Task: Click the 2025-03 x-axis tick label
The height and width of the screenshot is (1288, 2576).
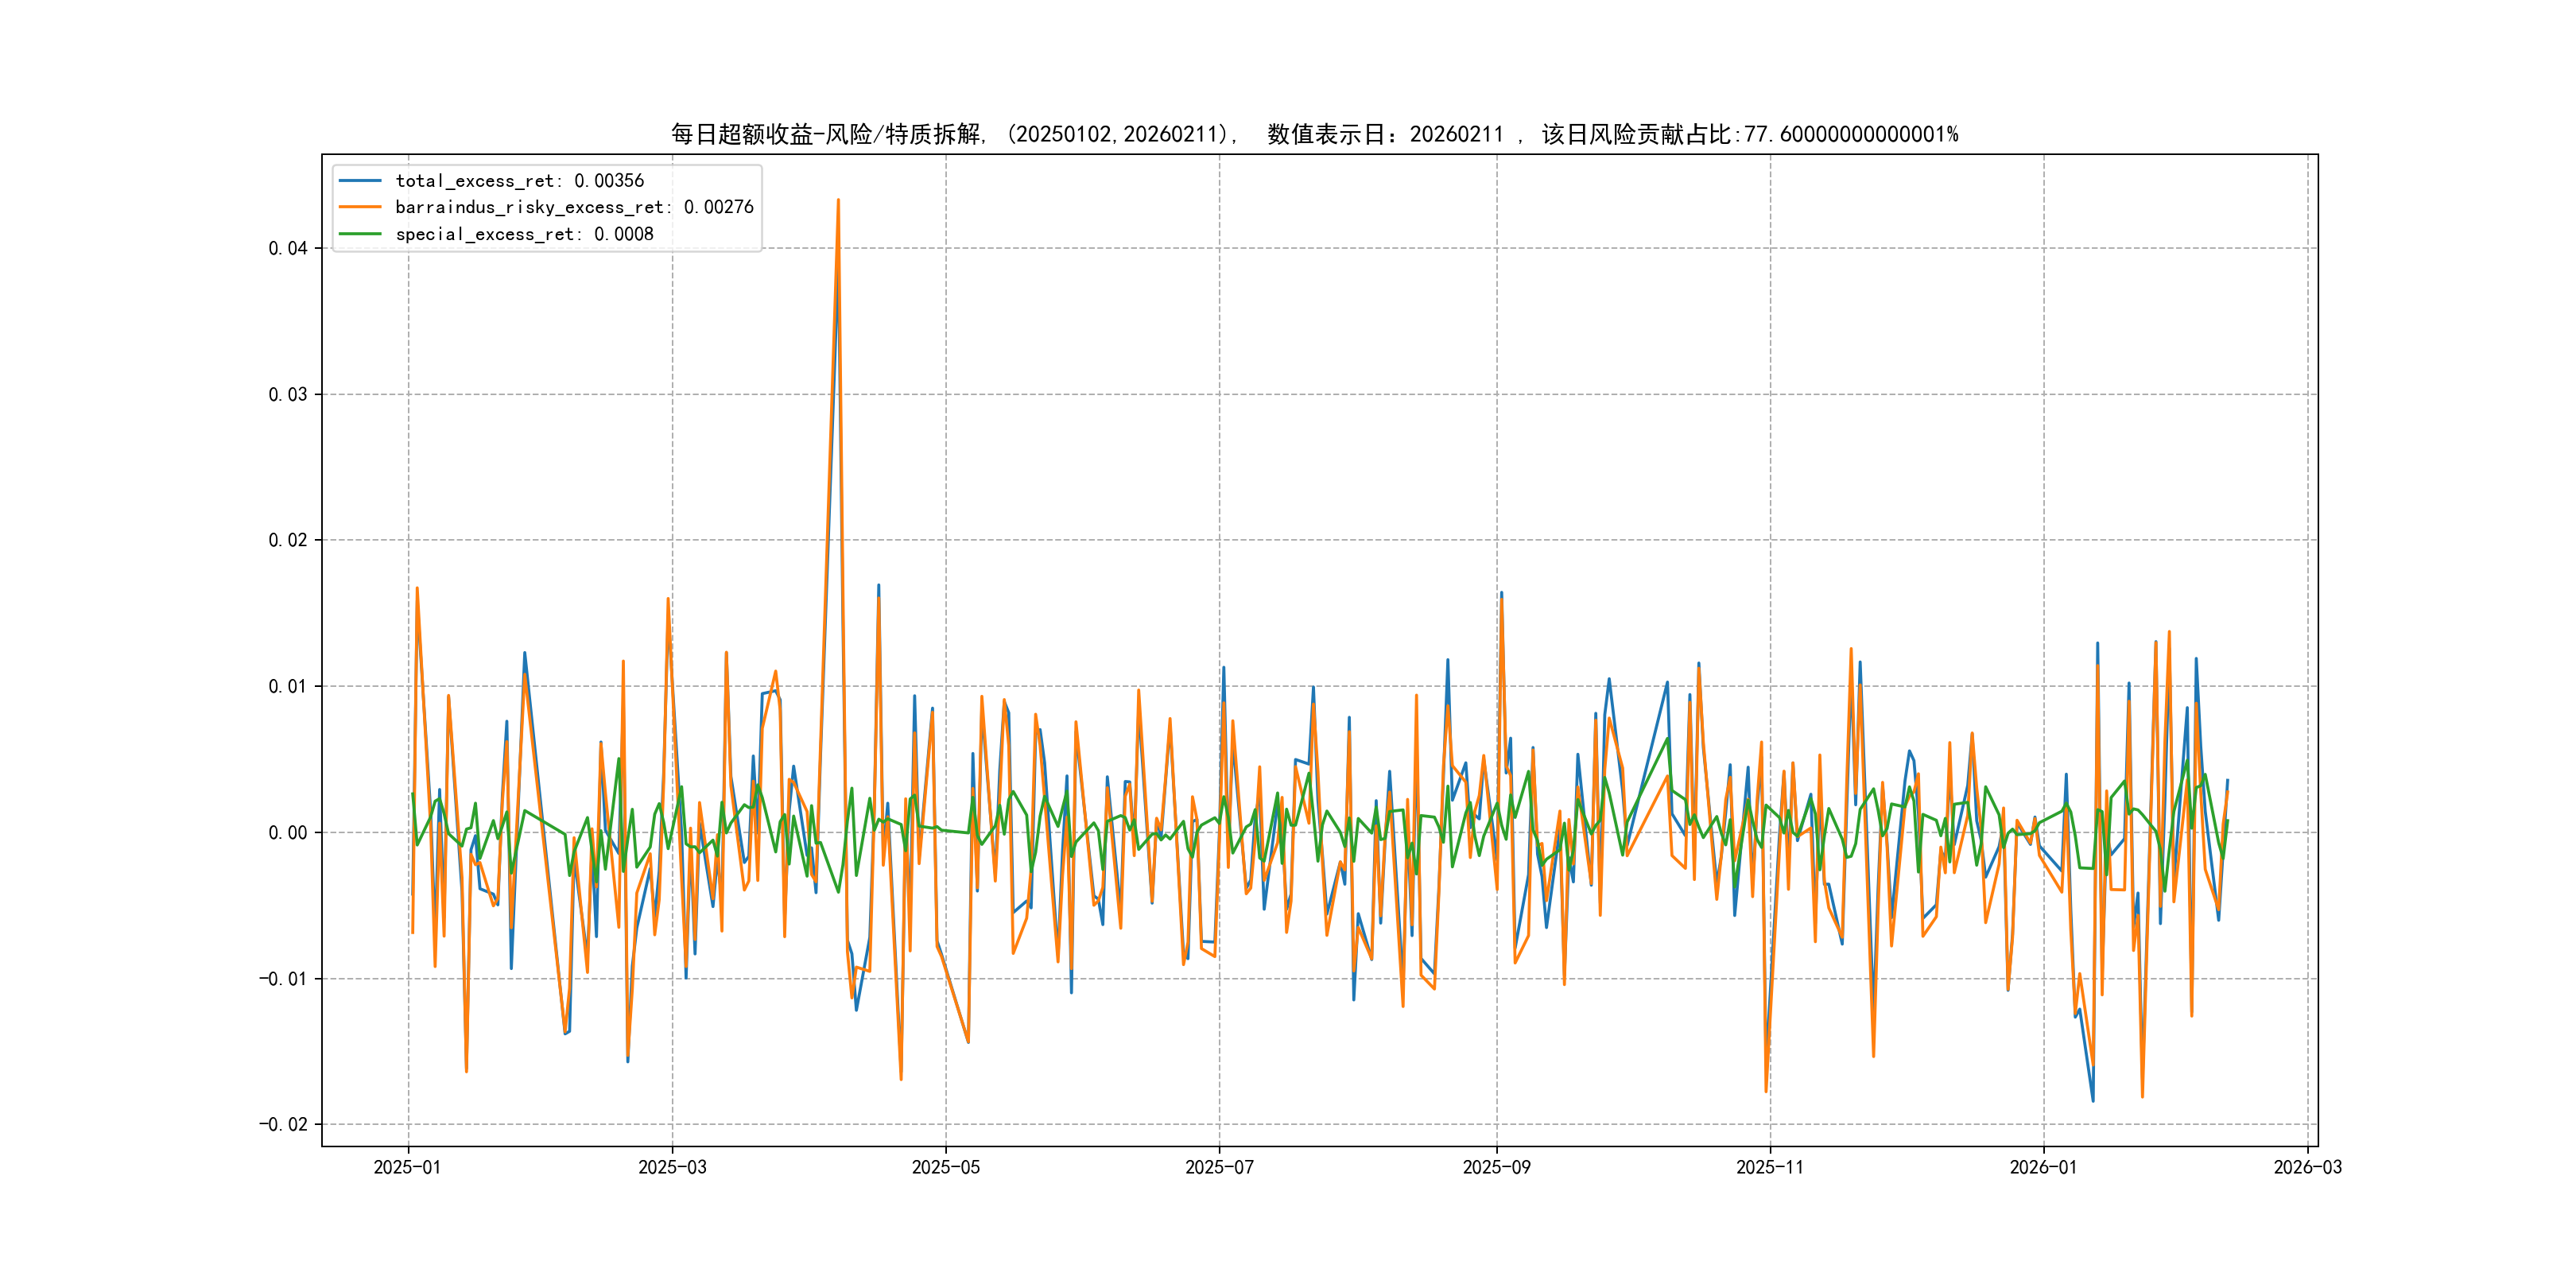Action: coord(672,1167)
